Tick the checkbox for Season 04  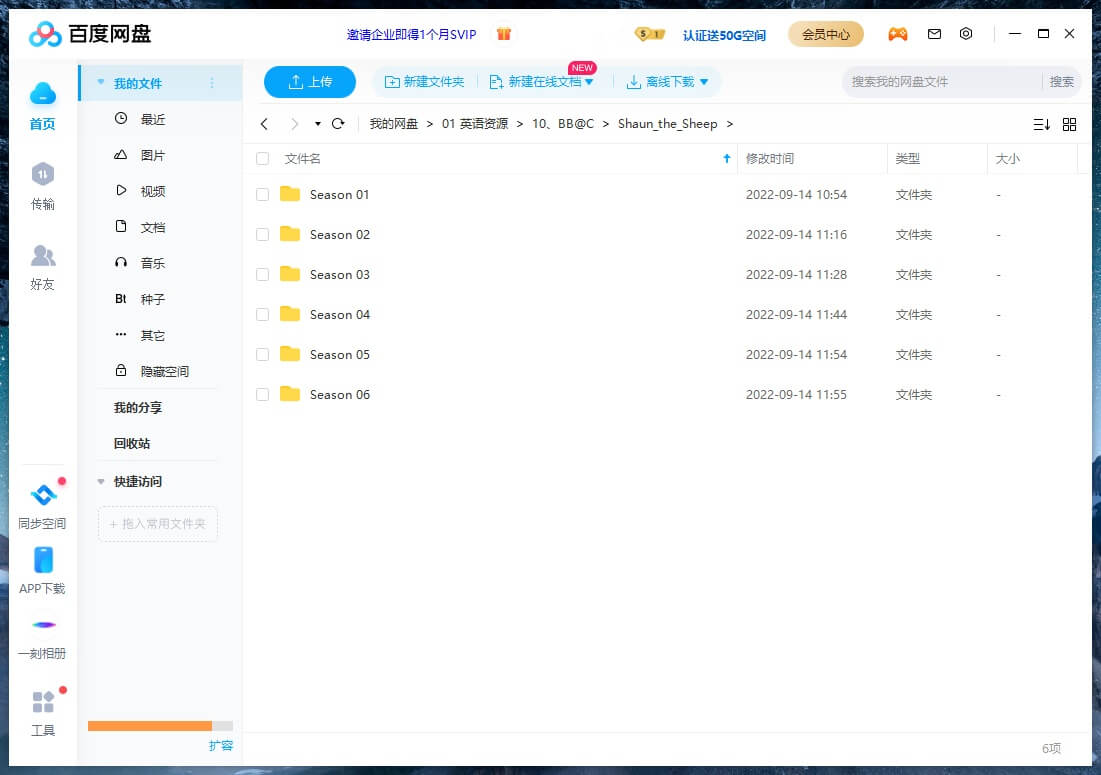[263, 315]
